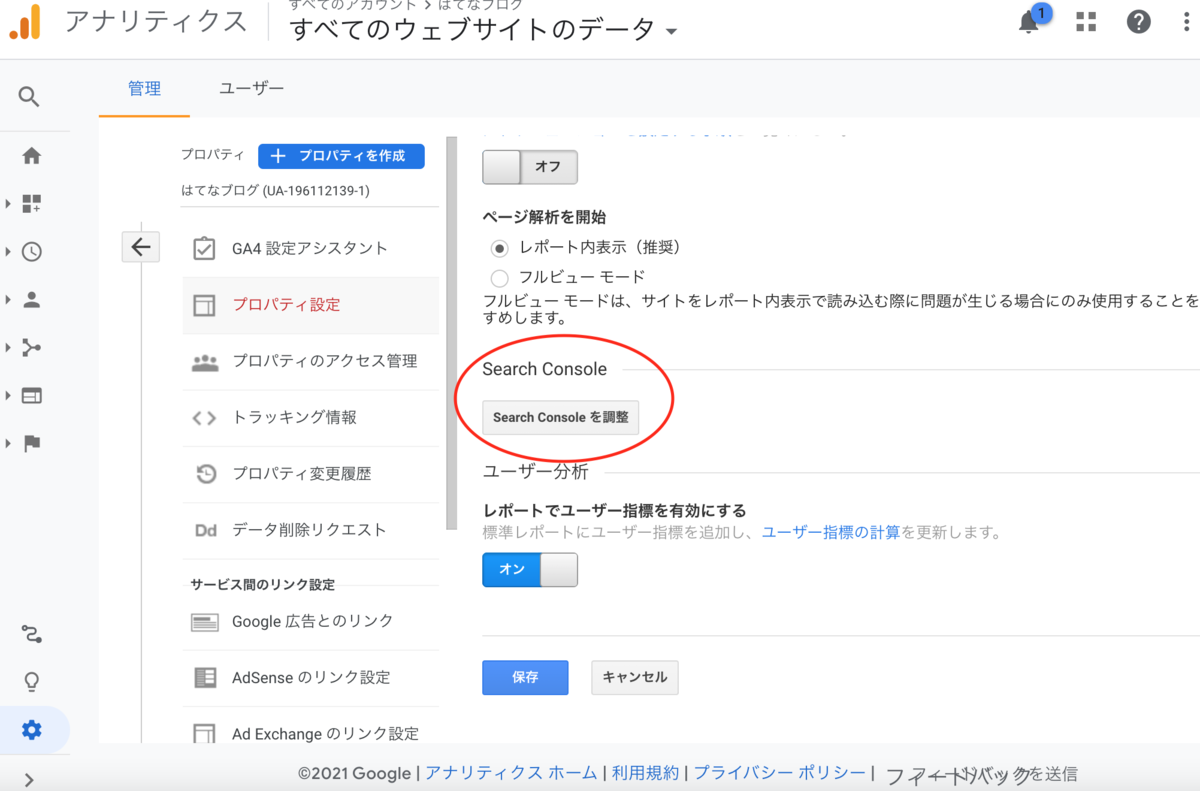Toggle the オフ switch on
The image size is (1200, 791).
530,167
